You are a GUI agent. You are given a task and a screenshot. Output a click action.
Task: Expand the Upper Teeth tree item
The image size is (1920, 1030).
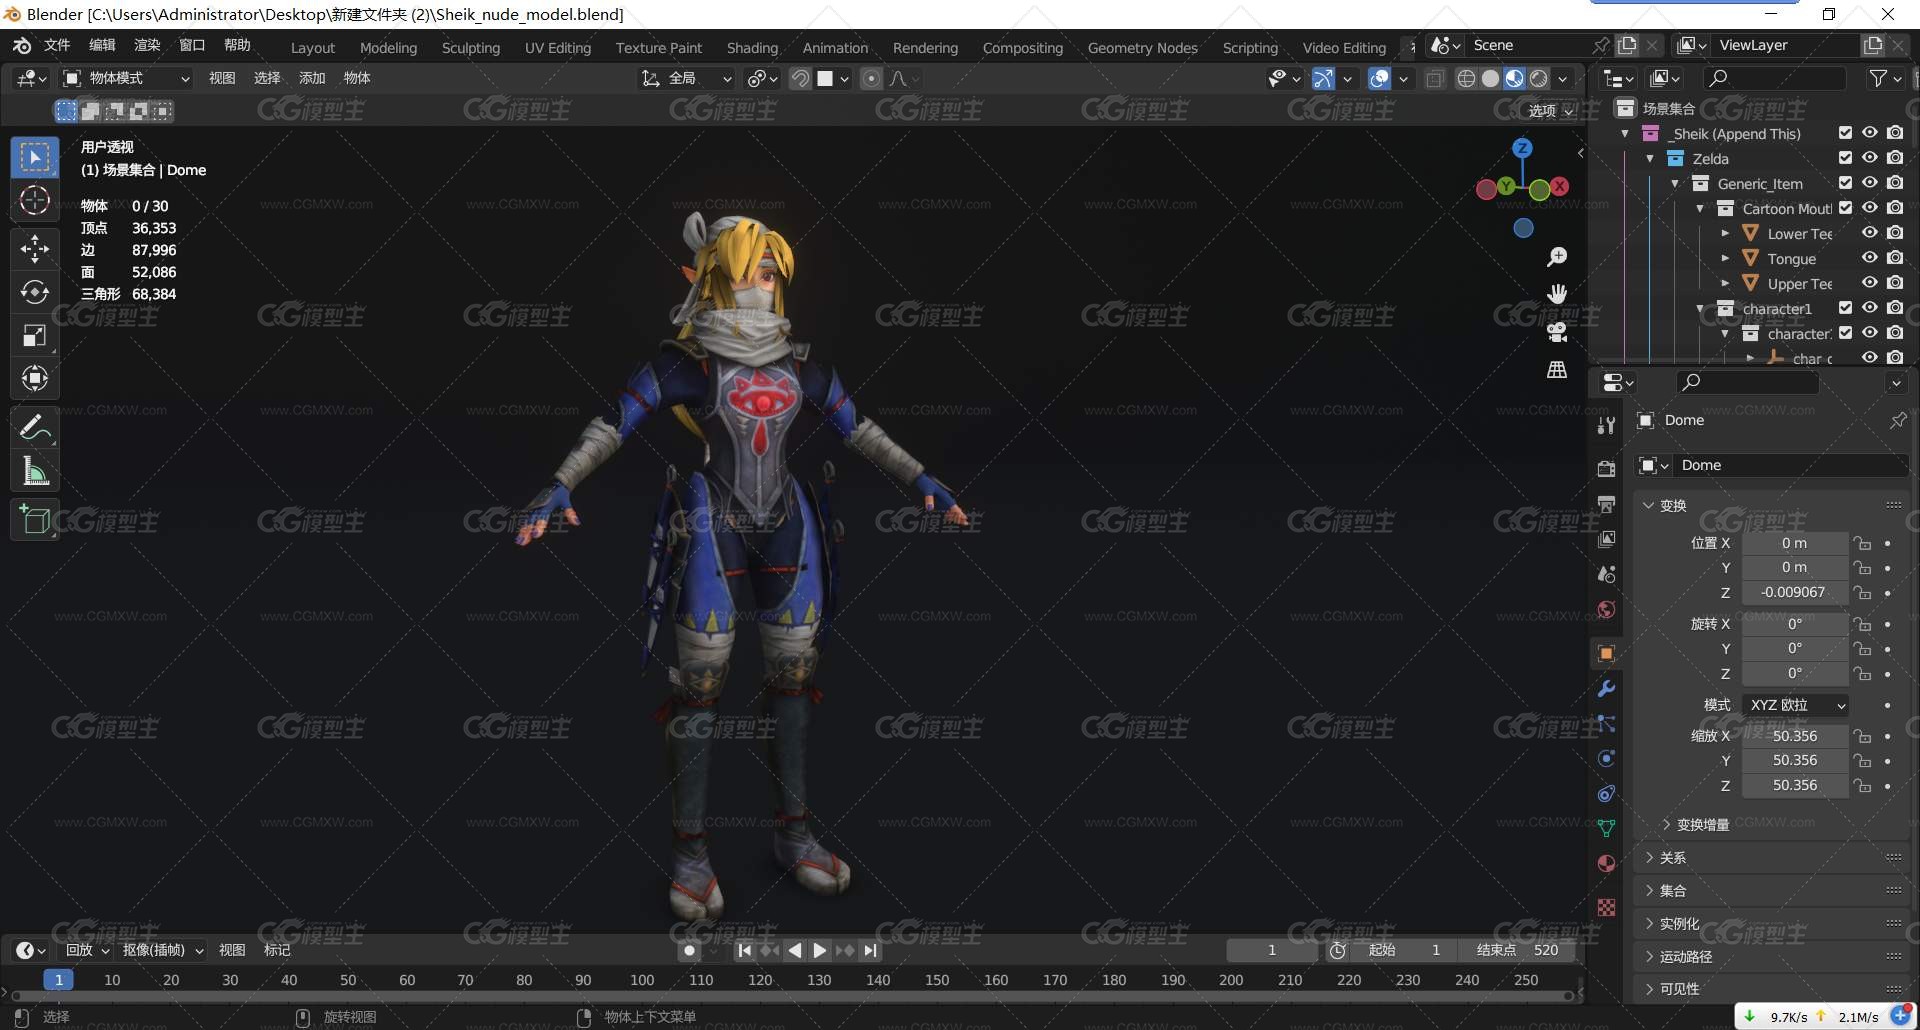coord(1725,283)
